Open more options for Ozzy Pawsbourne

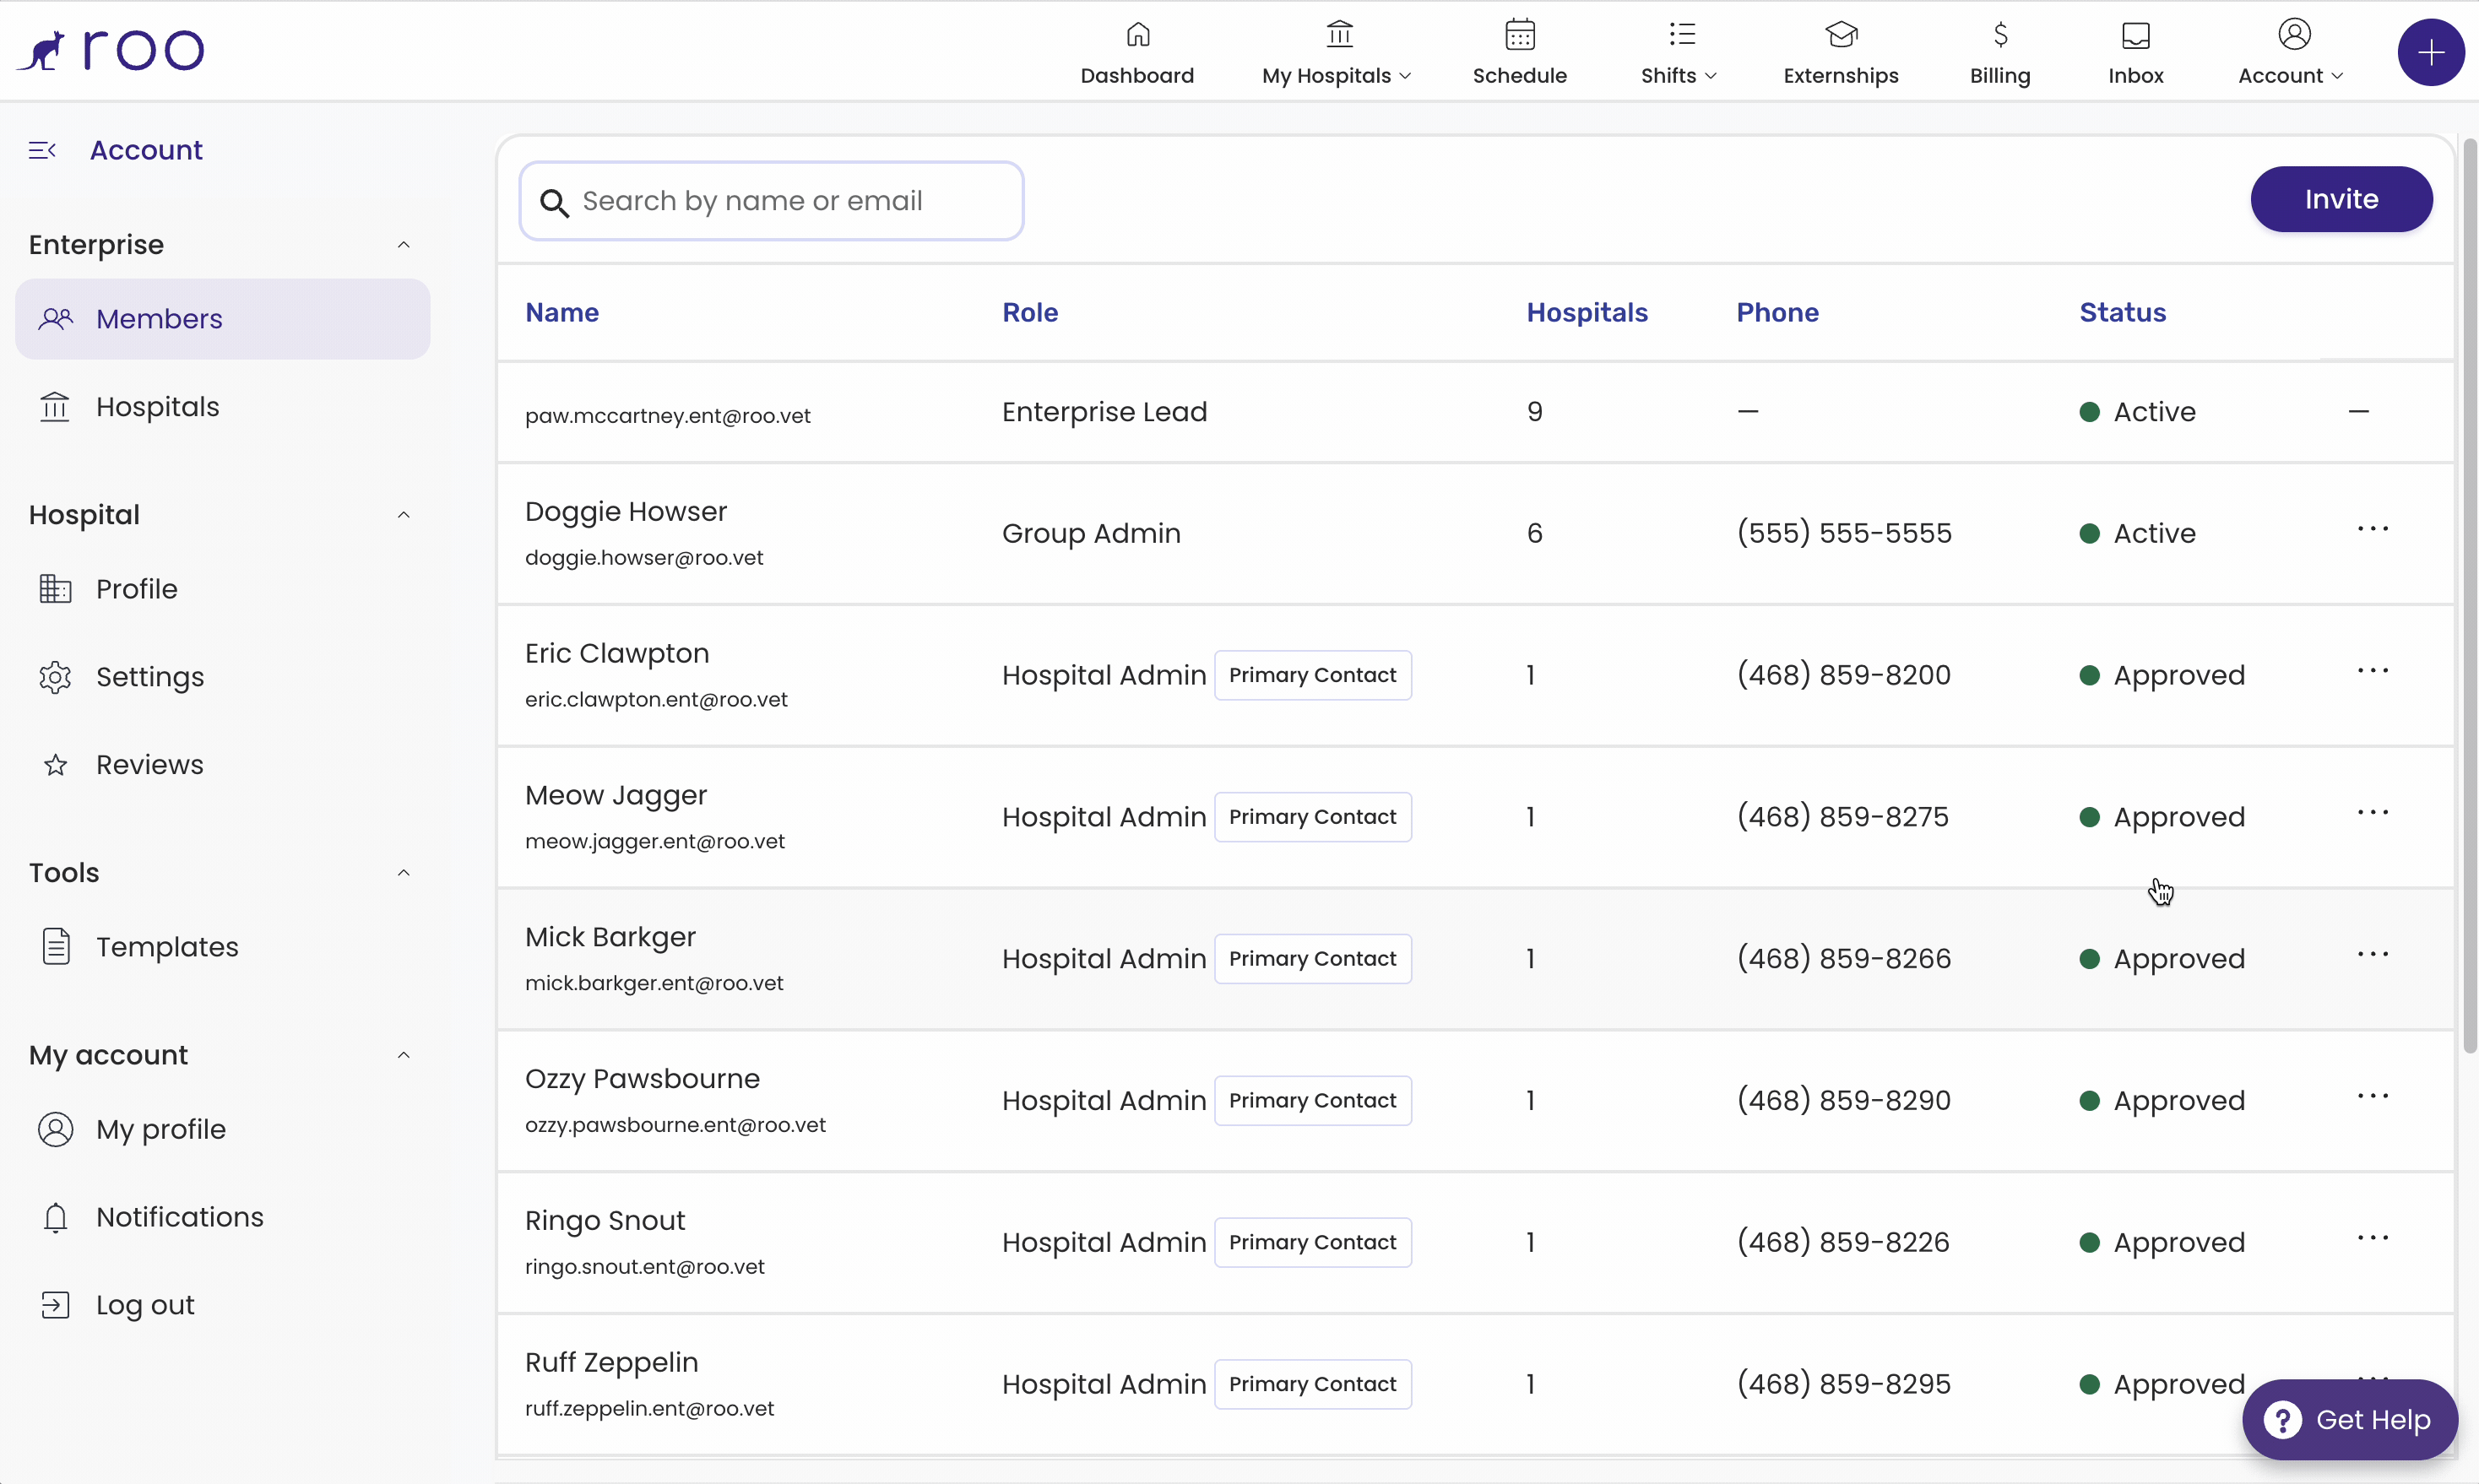2373,1097
